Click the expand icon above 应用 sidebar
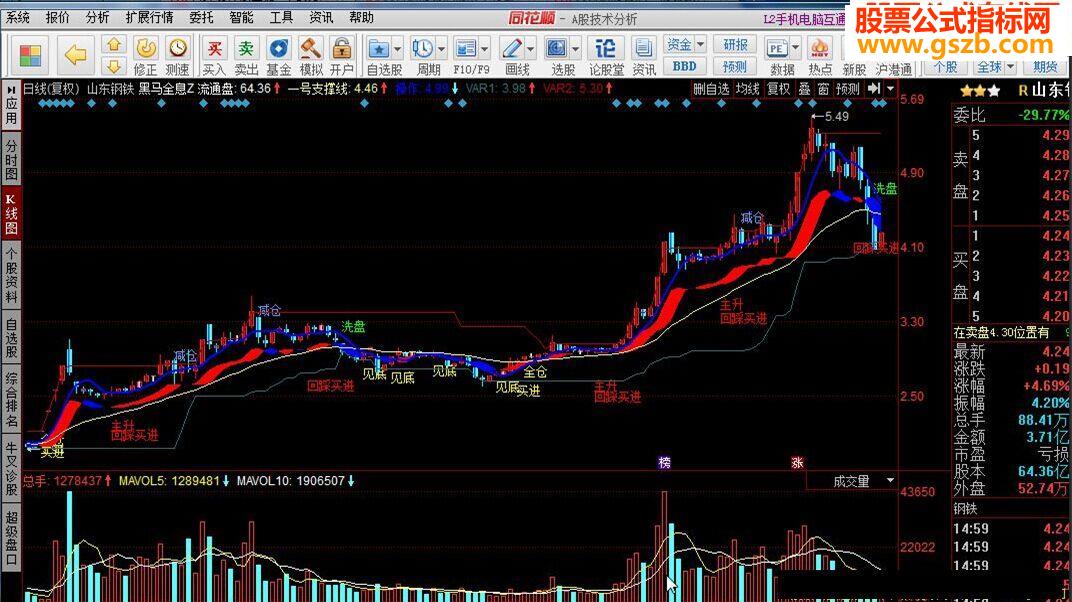1072x602 pixels. (11, 89)
